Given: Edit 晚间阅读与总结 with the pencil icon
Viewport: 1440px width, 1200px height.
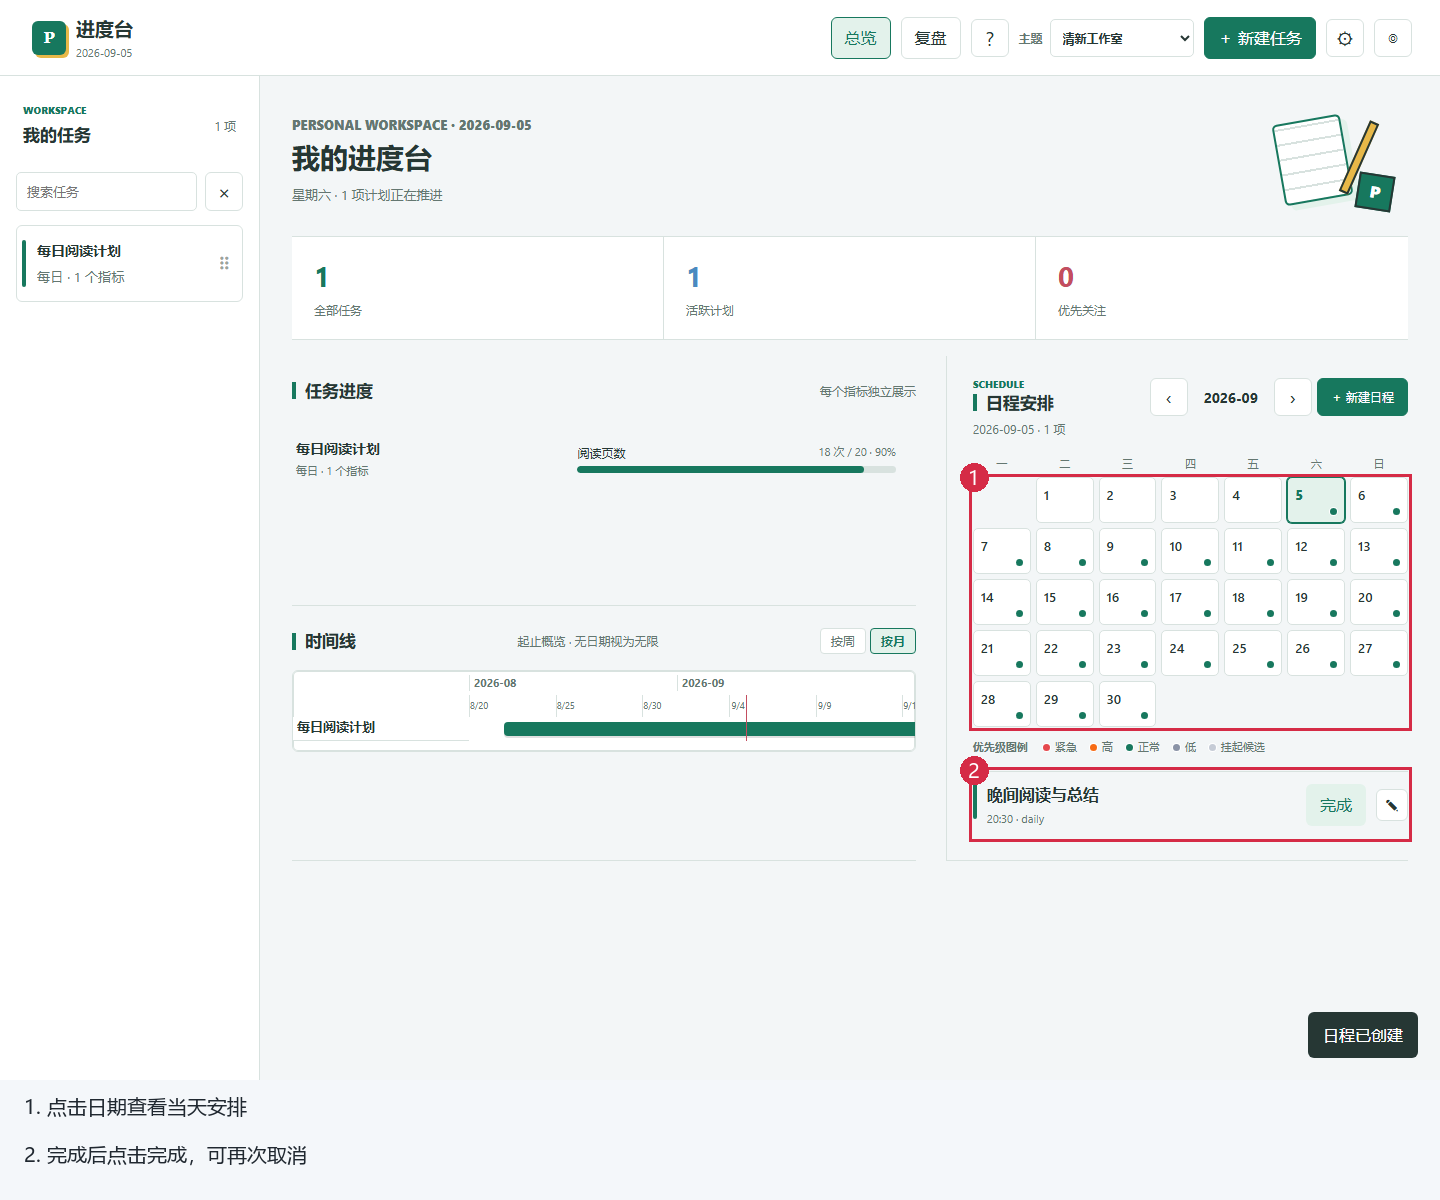Looking at the screenshot, I should pos(1391,805).
